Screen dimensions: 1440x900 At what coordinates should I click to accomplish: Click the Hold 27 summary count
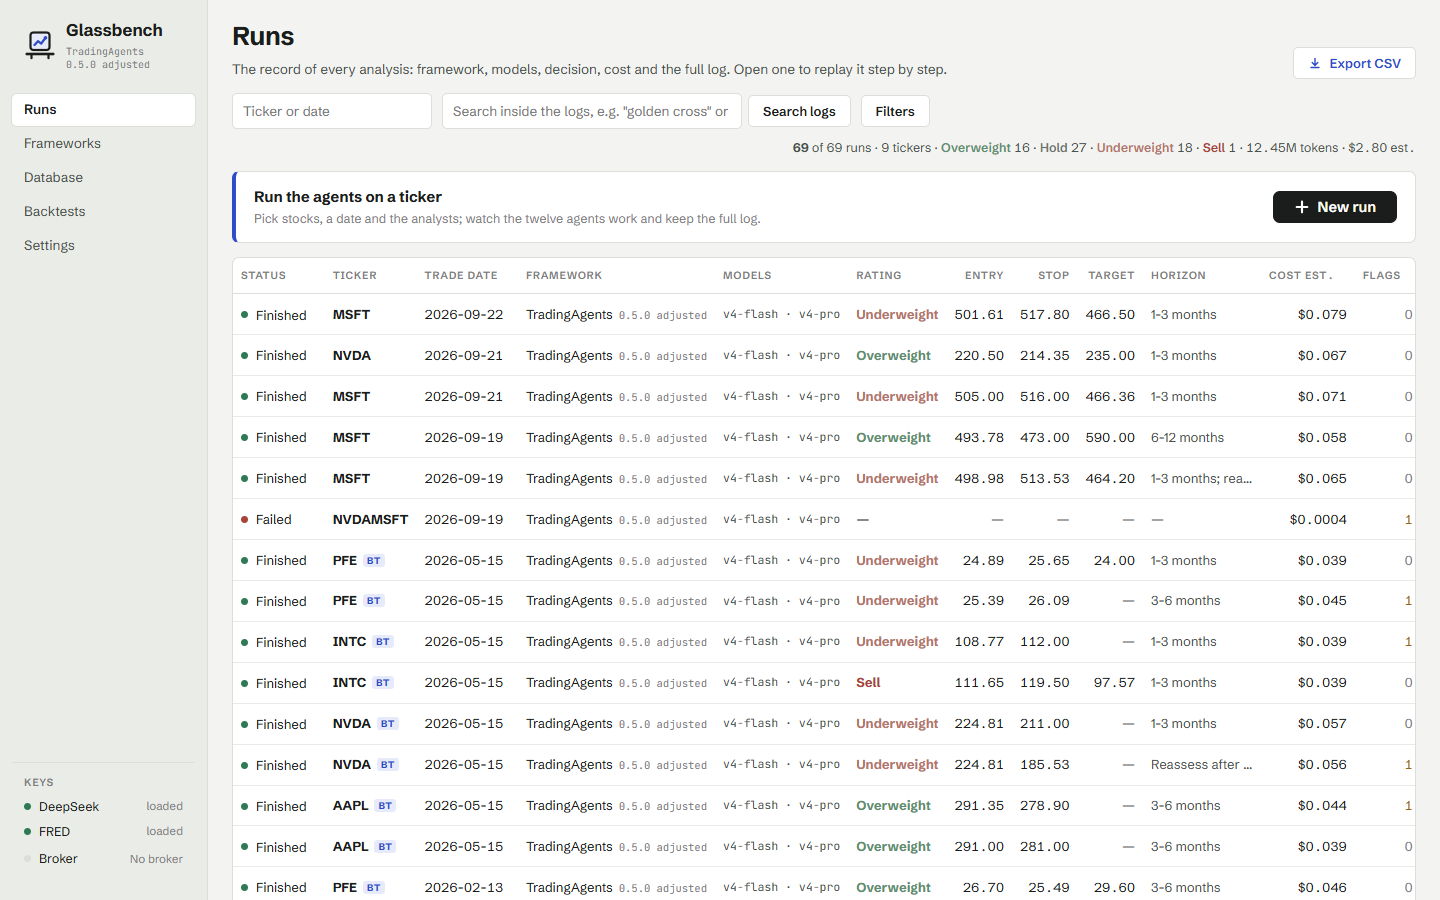[1063, 148]
